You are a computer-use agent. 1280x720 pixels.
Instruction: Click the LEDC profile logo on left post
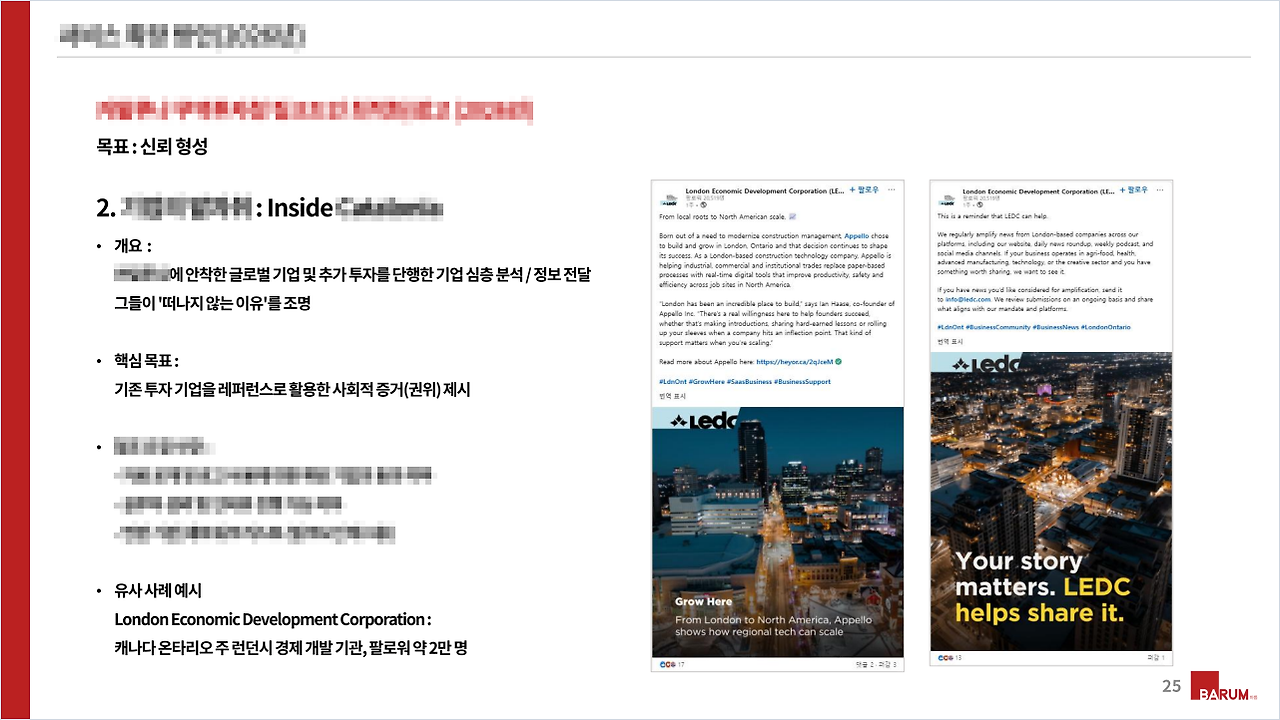coord(668,198)
